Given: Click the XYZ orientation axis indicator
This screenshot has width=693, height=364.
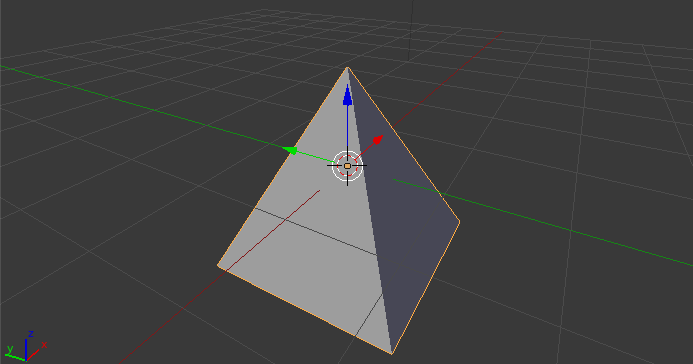Looking at the screenshot, I should 25,346.
